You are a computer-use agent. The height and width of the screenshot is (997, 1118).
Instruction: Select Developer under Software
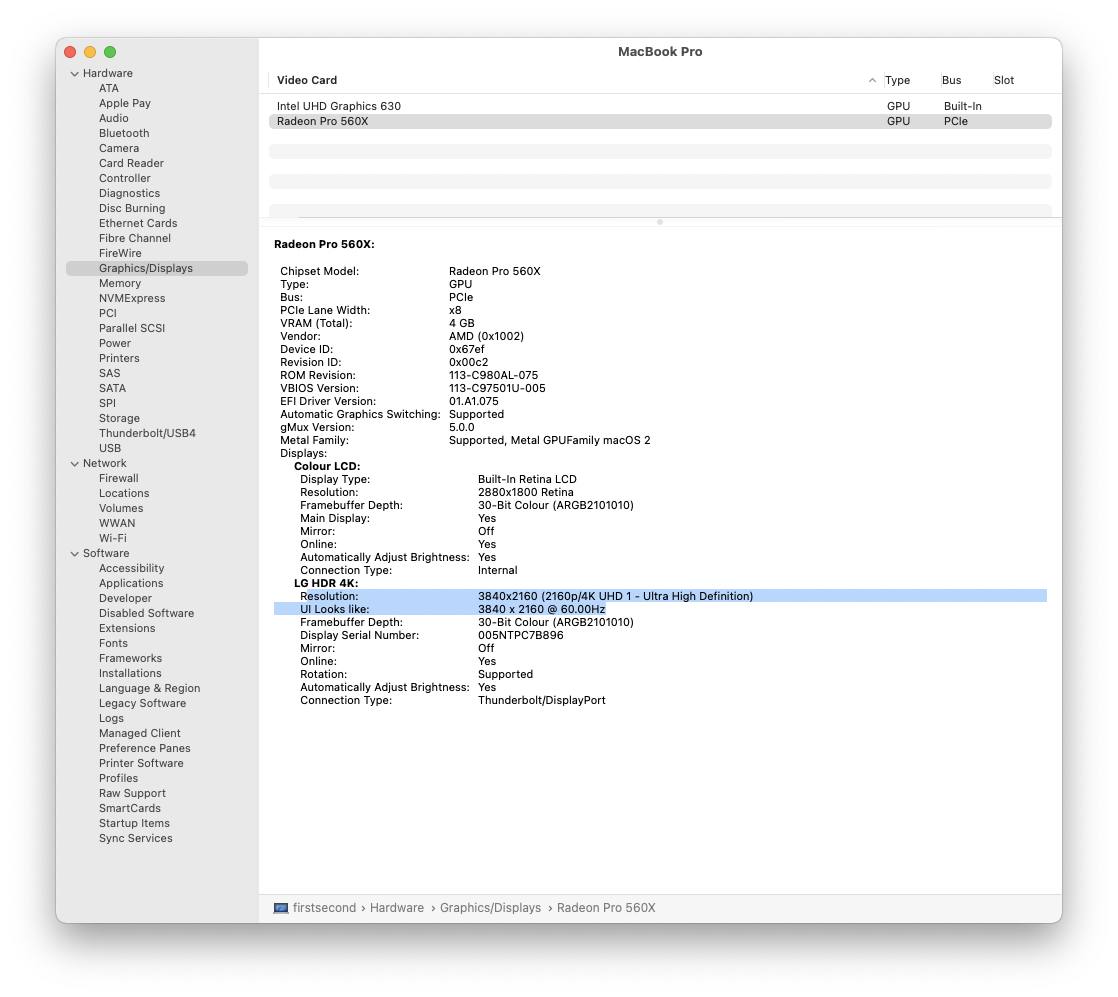(125, 598)
